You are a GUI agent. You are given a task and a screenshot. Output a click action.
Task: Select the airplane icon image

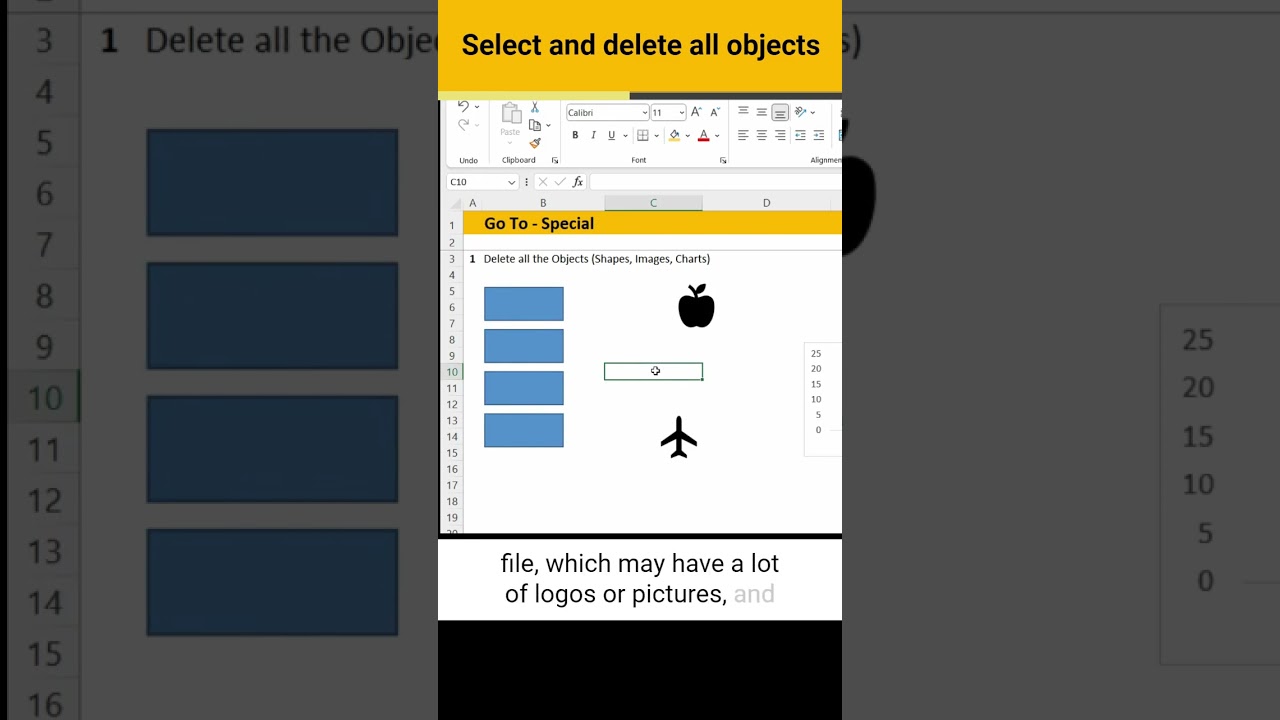pos(679,437)
